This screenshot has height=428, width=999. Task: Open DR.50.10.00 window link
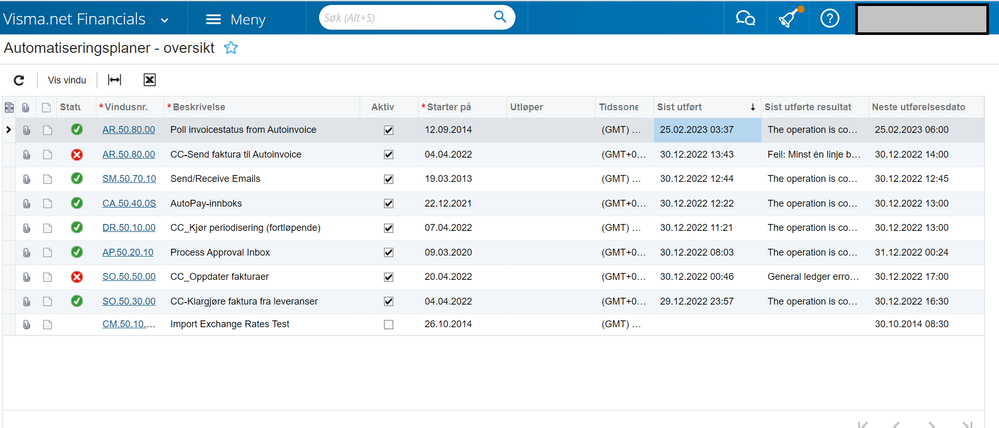[129, 227]
